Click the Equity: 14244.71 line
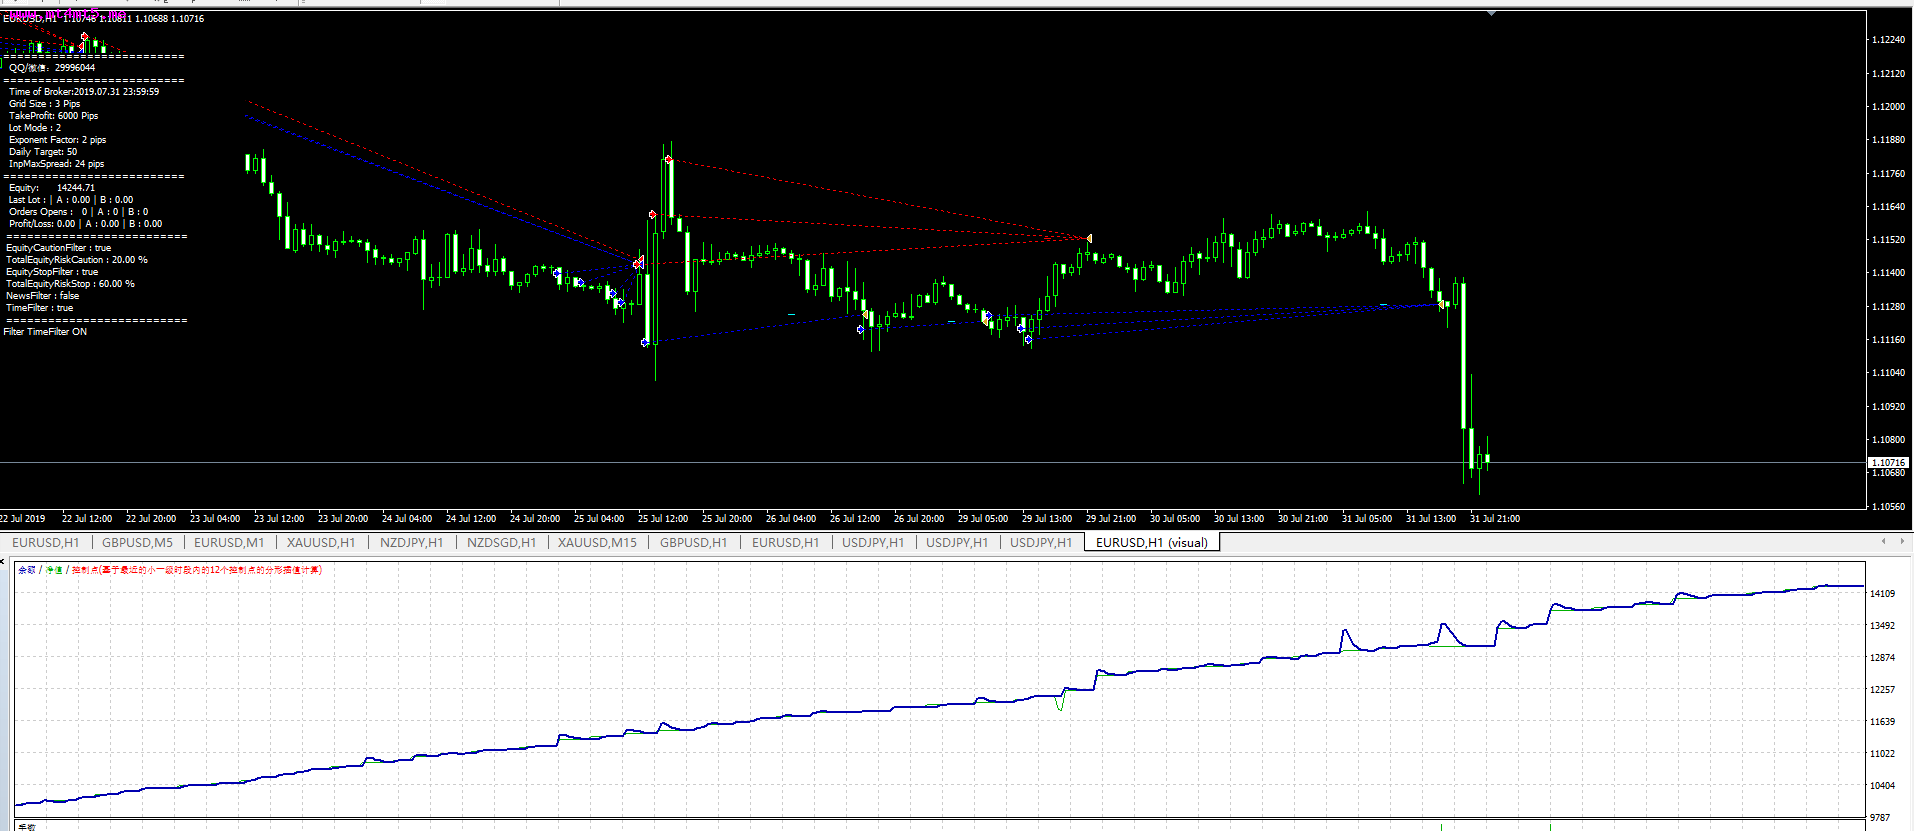The height and width of the screenshot is (831, 1914). pyautogui.click(x=52, y=188)
